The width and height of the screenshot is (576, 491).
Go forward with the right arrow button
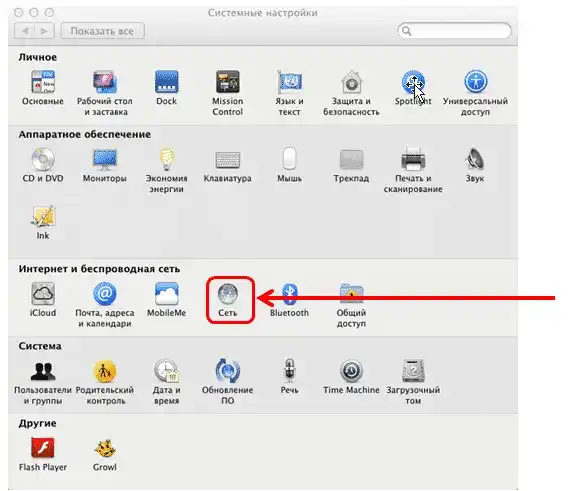coord(44,31)
